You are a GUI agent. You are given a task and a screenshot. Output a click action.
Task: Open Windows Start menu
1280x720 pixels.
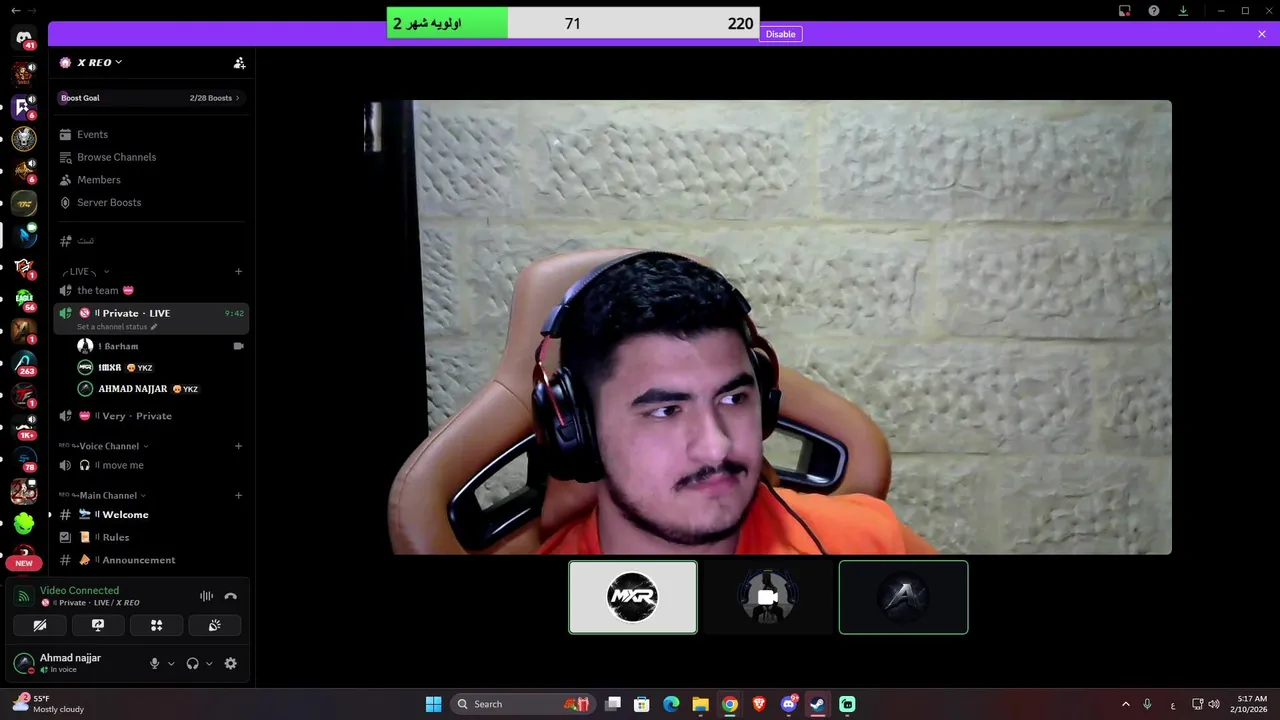point(433,704)
